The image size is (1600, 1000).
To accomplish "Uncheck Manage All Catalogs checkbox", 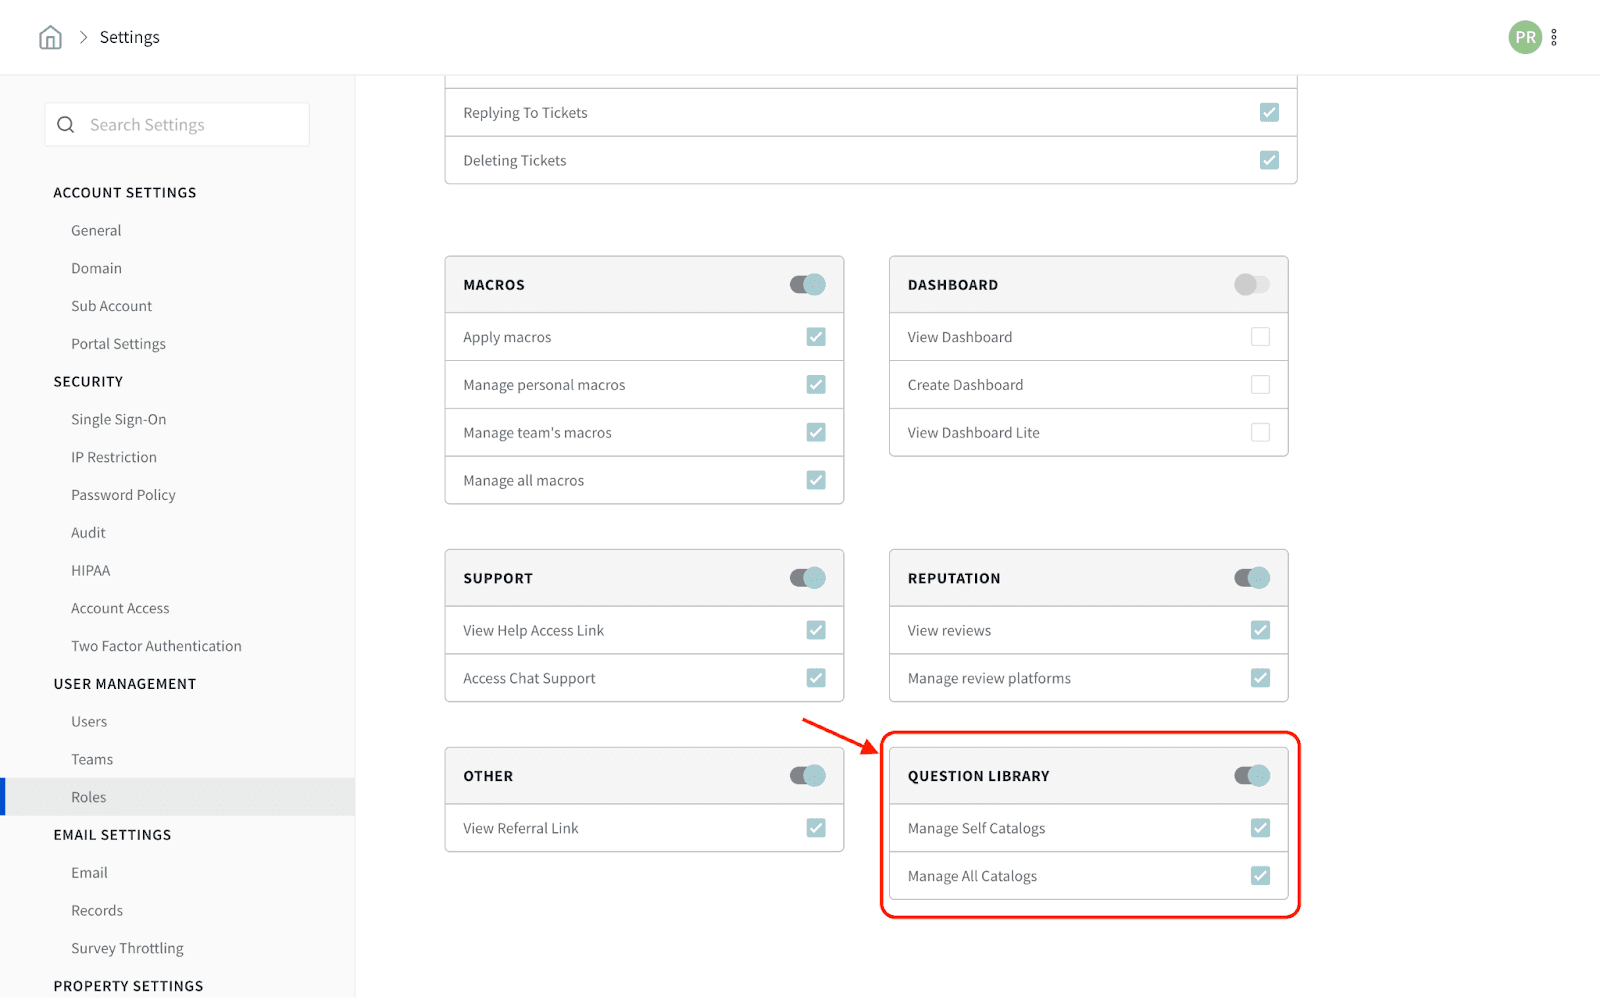I will (x=1260, y=876).
